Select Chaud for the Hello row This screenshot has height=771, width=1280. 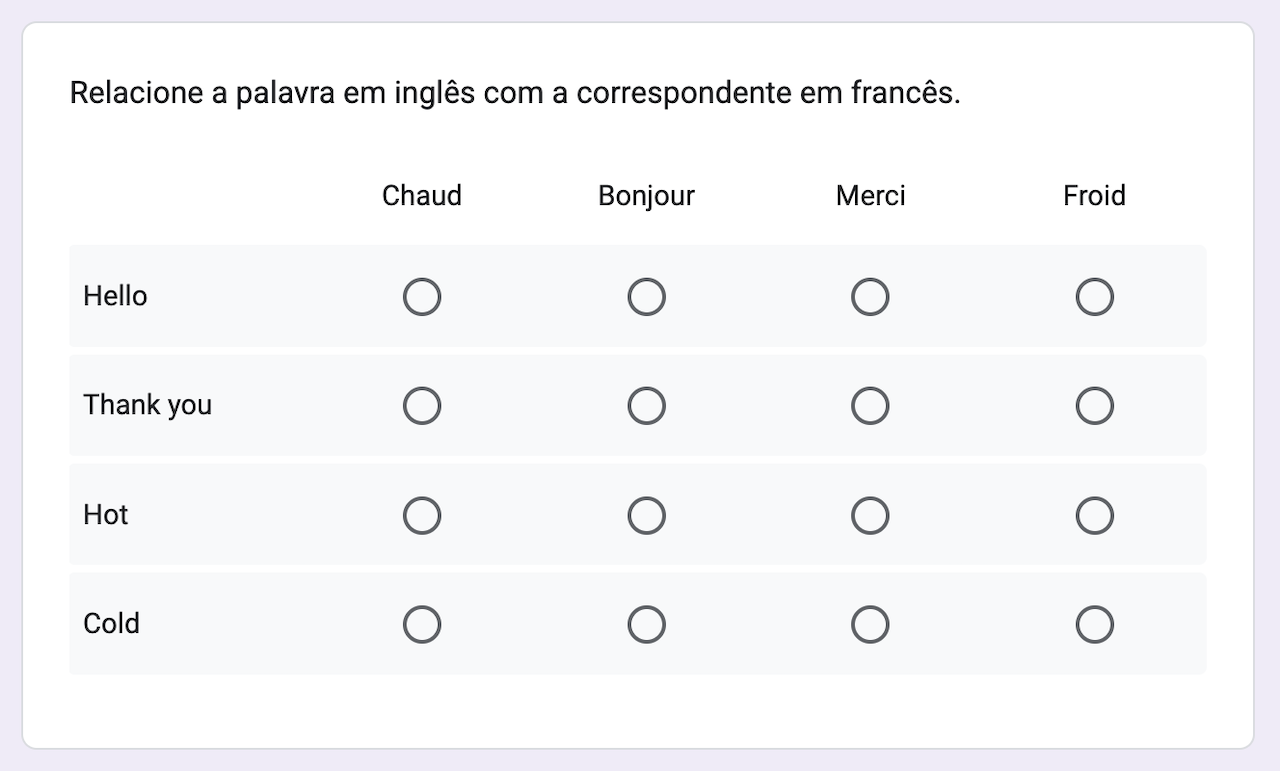422,297
